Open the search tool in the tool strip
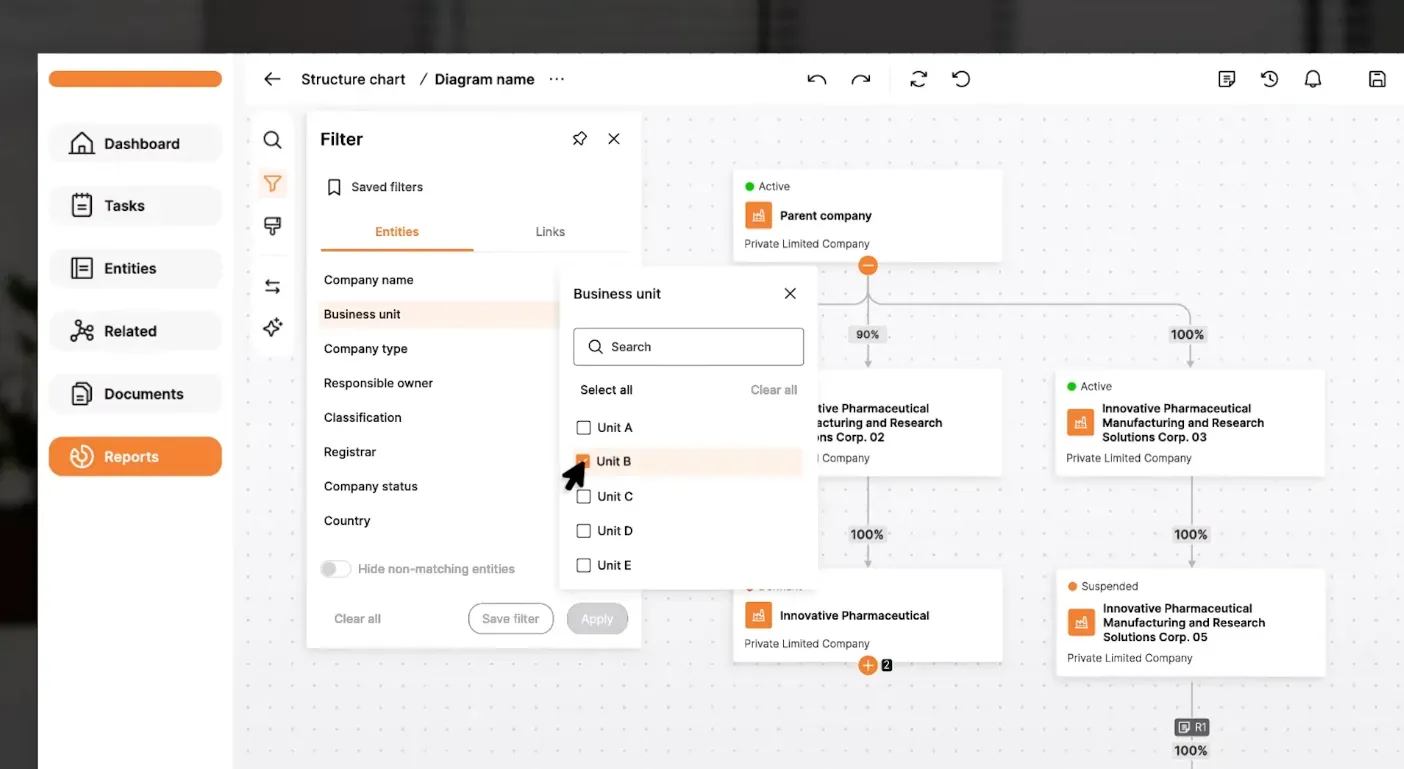Screen dimensions: 1404x769 [x=272, y=140]
